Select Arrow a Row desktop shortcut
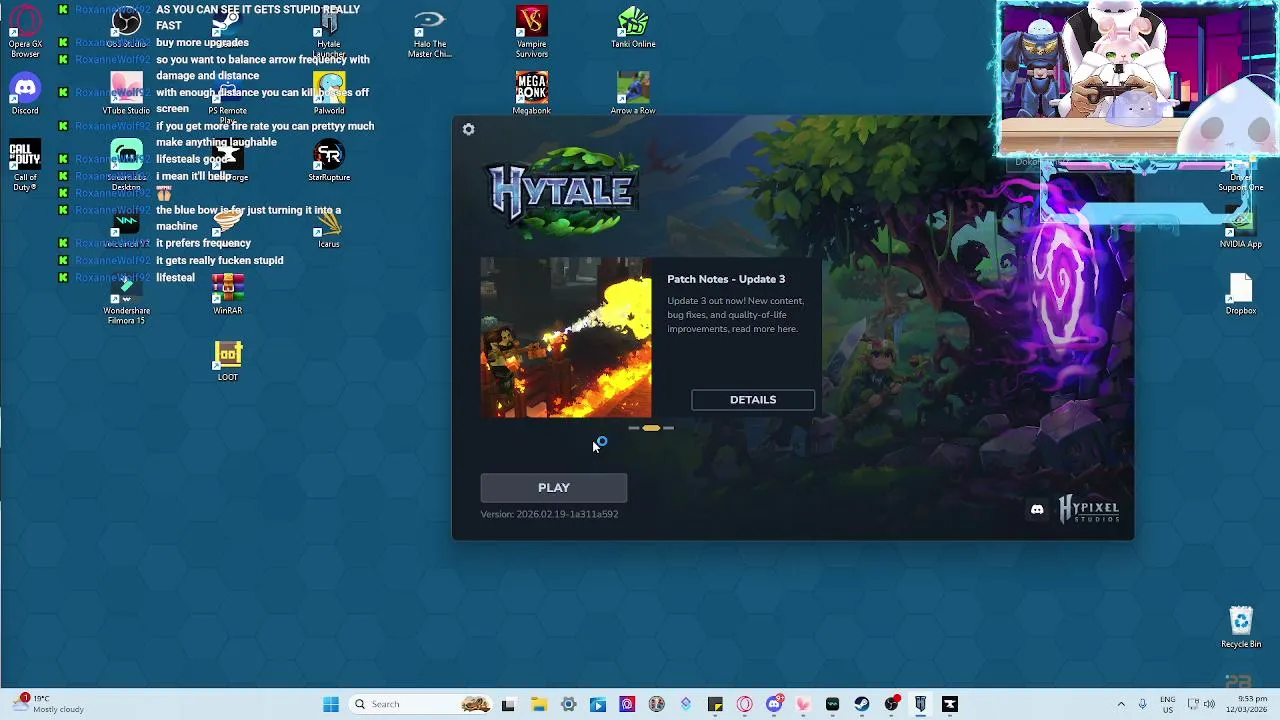The image size is (1280, 720). point(633,93)
